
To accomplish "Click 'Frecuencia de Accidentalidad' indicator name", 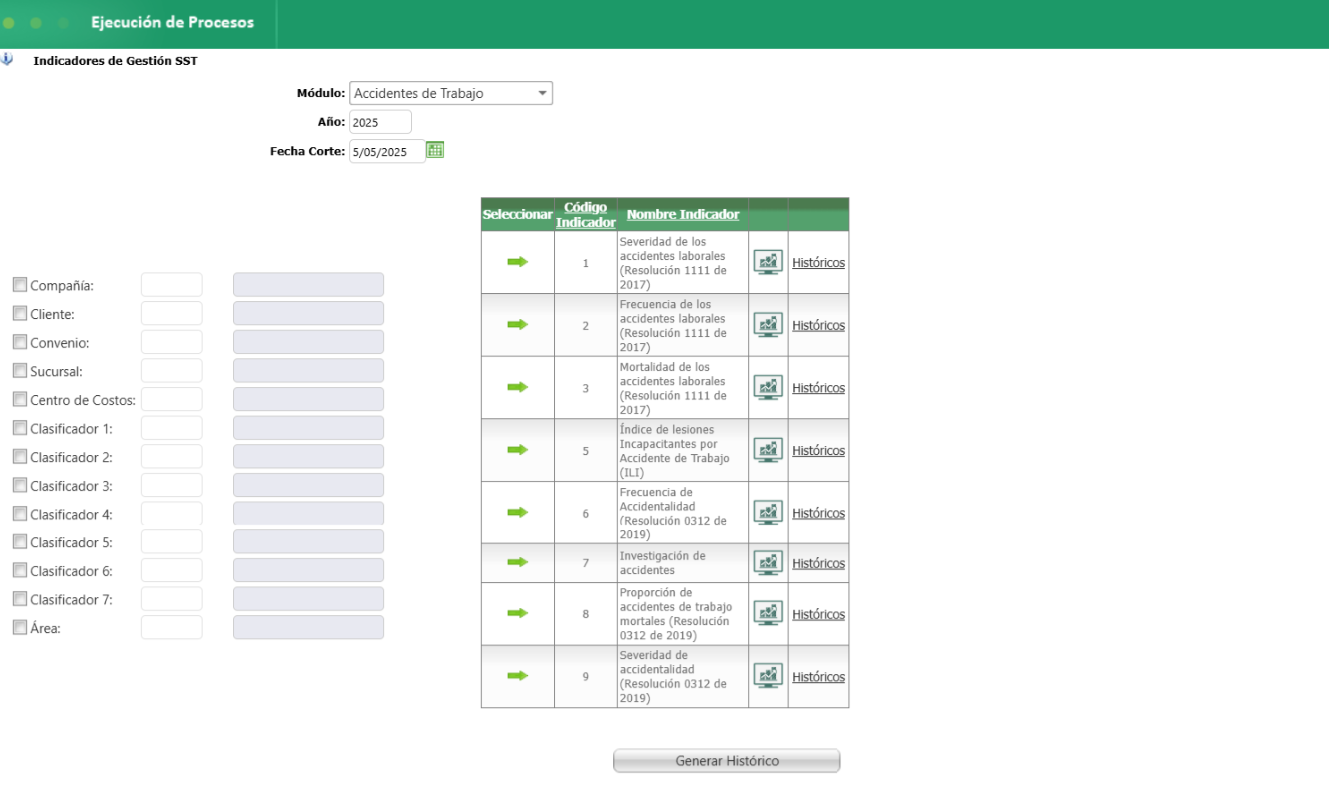I will tap(673, 513).
